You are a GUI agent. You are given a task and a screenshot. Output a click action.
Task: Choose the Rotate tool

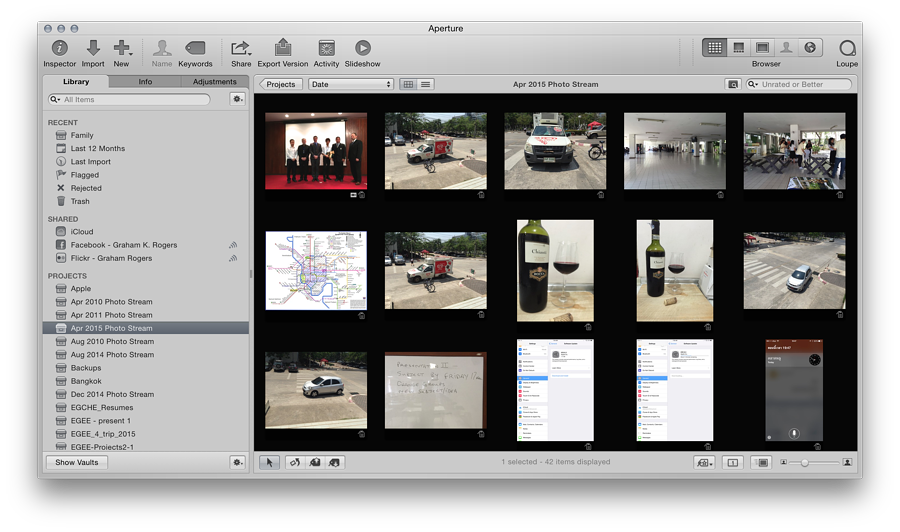point(294,462)
